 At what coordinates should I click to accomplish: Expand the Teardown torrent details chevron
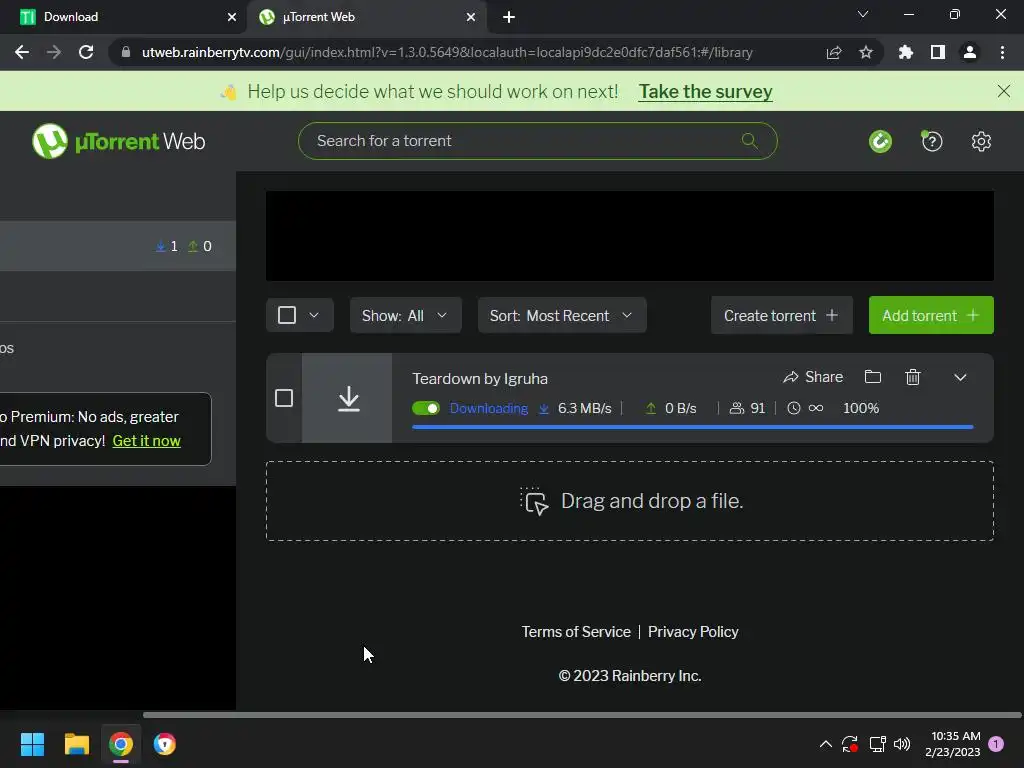(960, 377)
